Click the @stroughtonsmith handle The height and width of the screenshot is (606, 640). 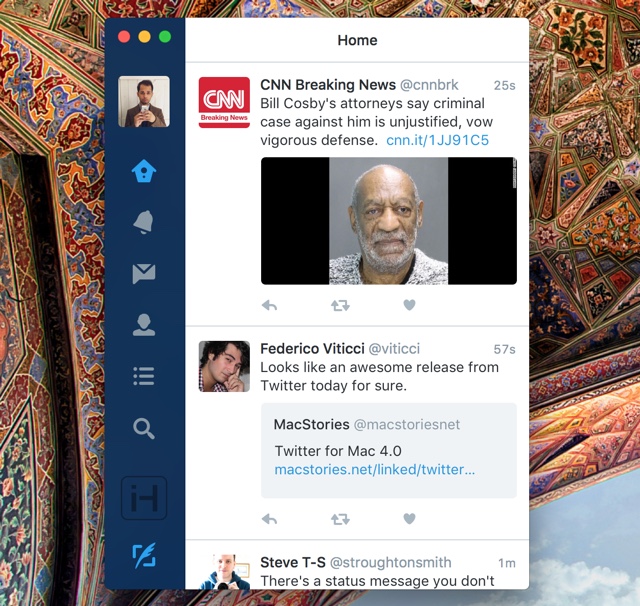pyautogui.click(x=390, y=562)
